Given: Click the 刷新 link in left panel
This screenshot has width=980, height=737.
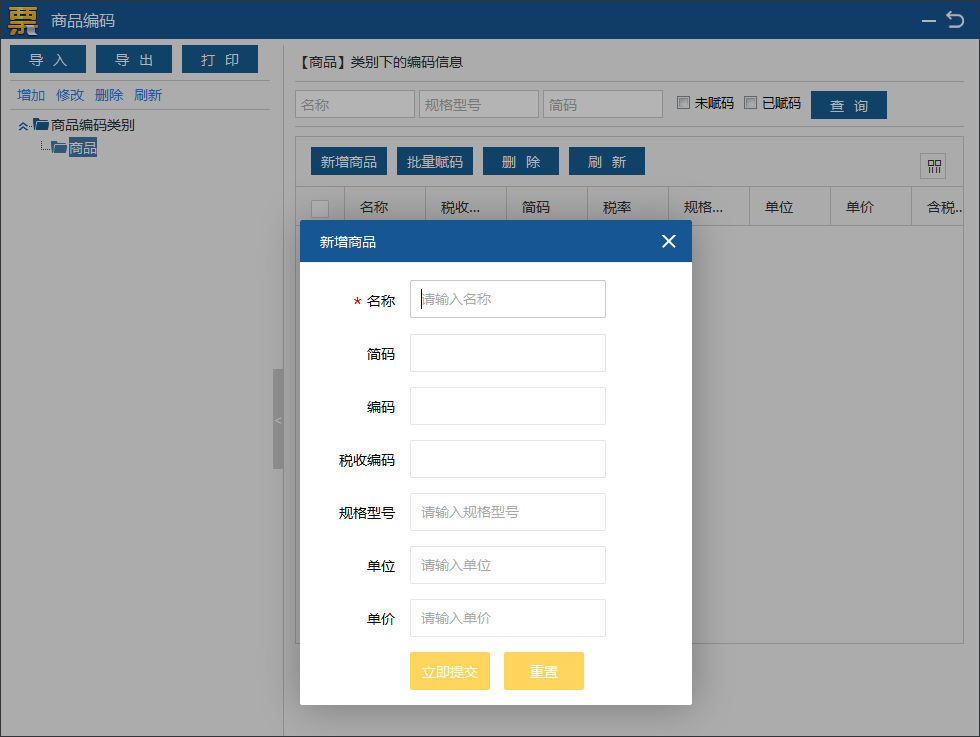Looking at the screenshot, I should pos(148,95).
